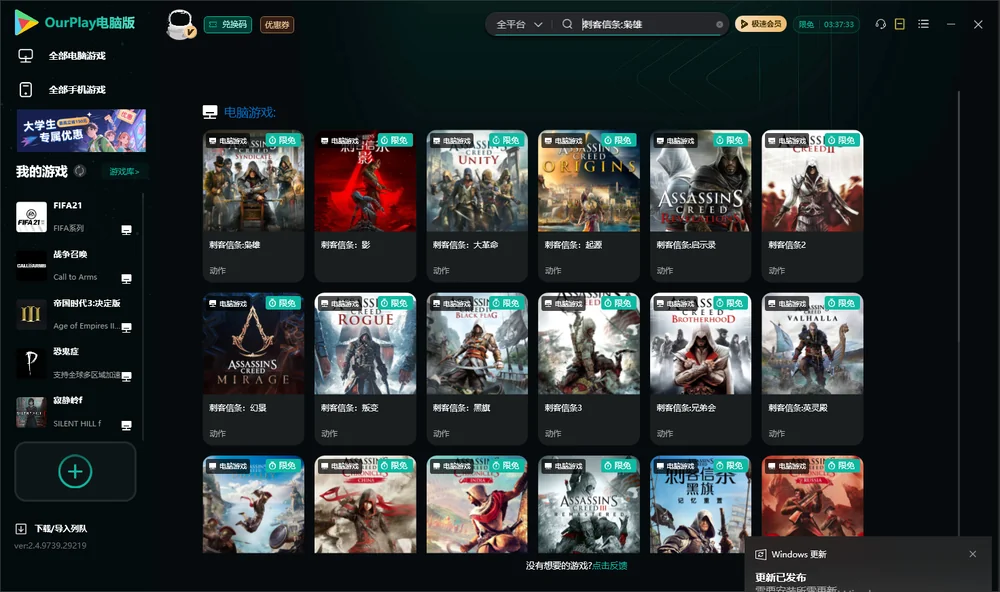The image size is (1000, 592).
Task: Open the 下载/导入列队 download queue
Action: pyautogui.click(x=52, y=528)
